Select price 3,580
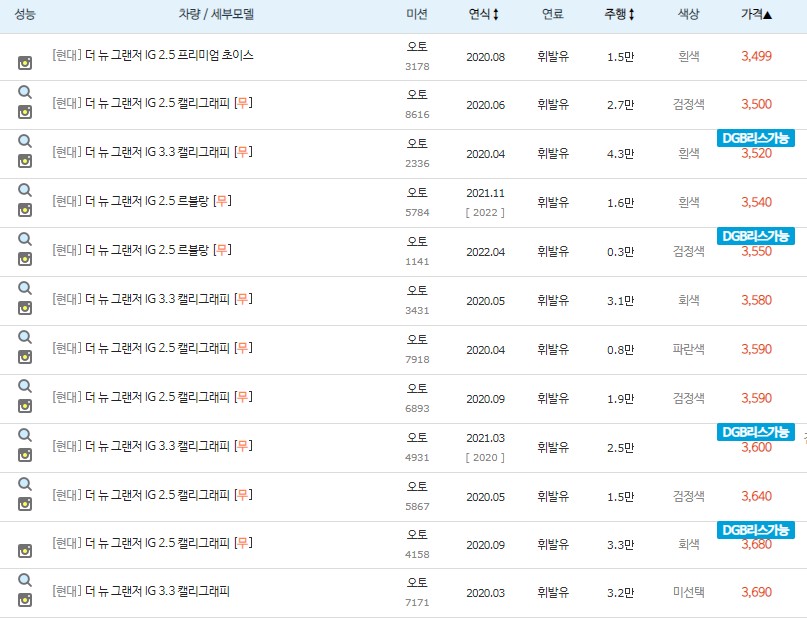 756,300
